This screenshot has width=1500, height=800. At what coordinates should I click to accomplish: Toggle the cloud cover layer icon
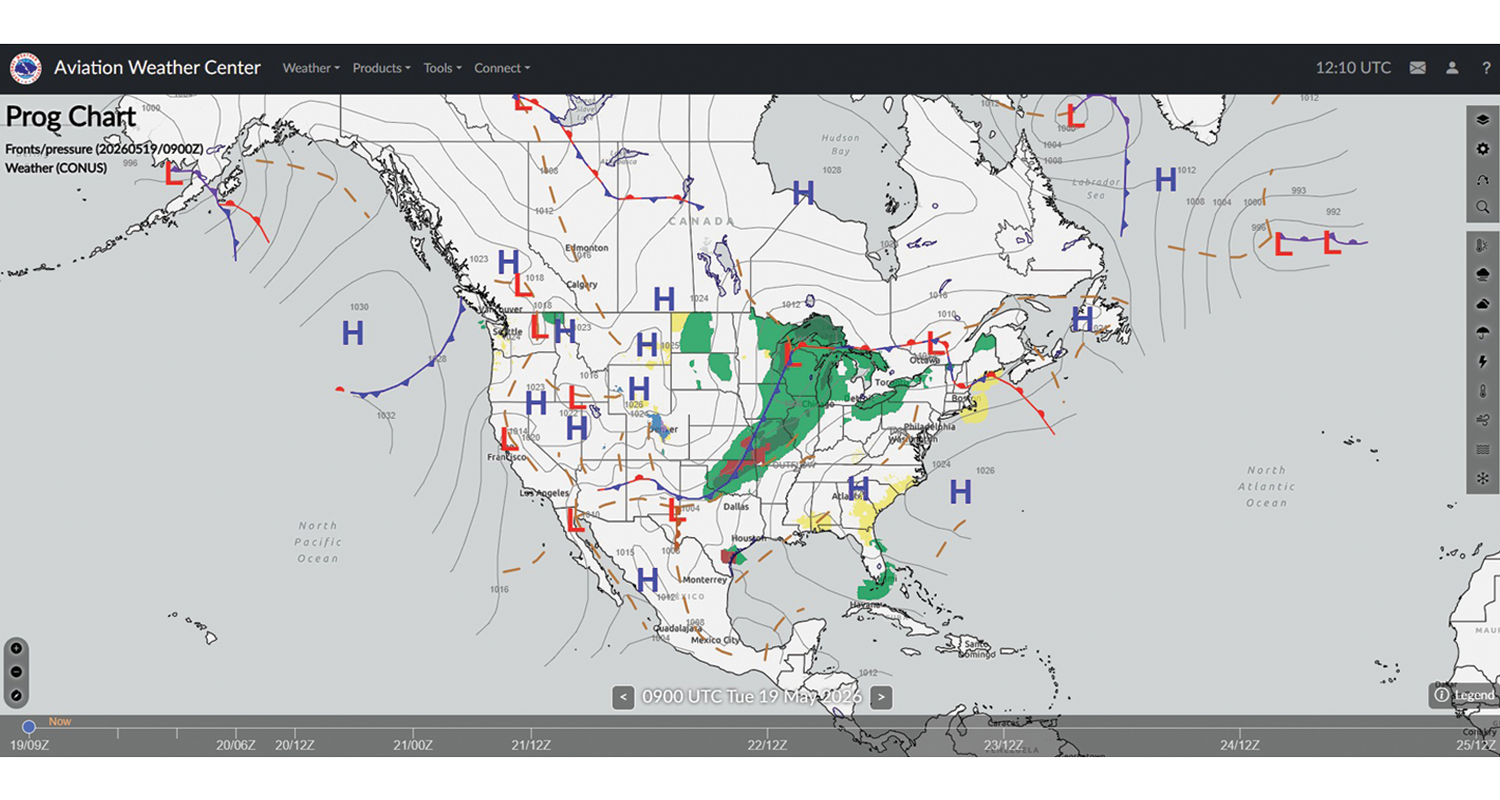(x=1483, y=303)
